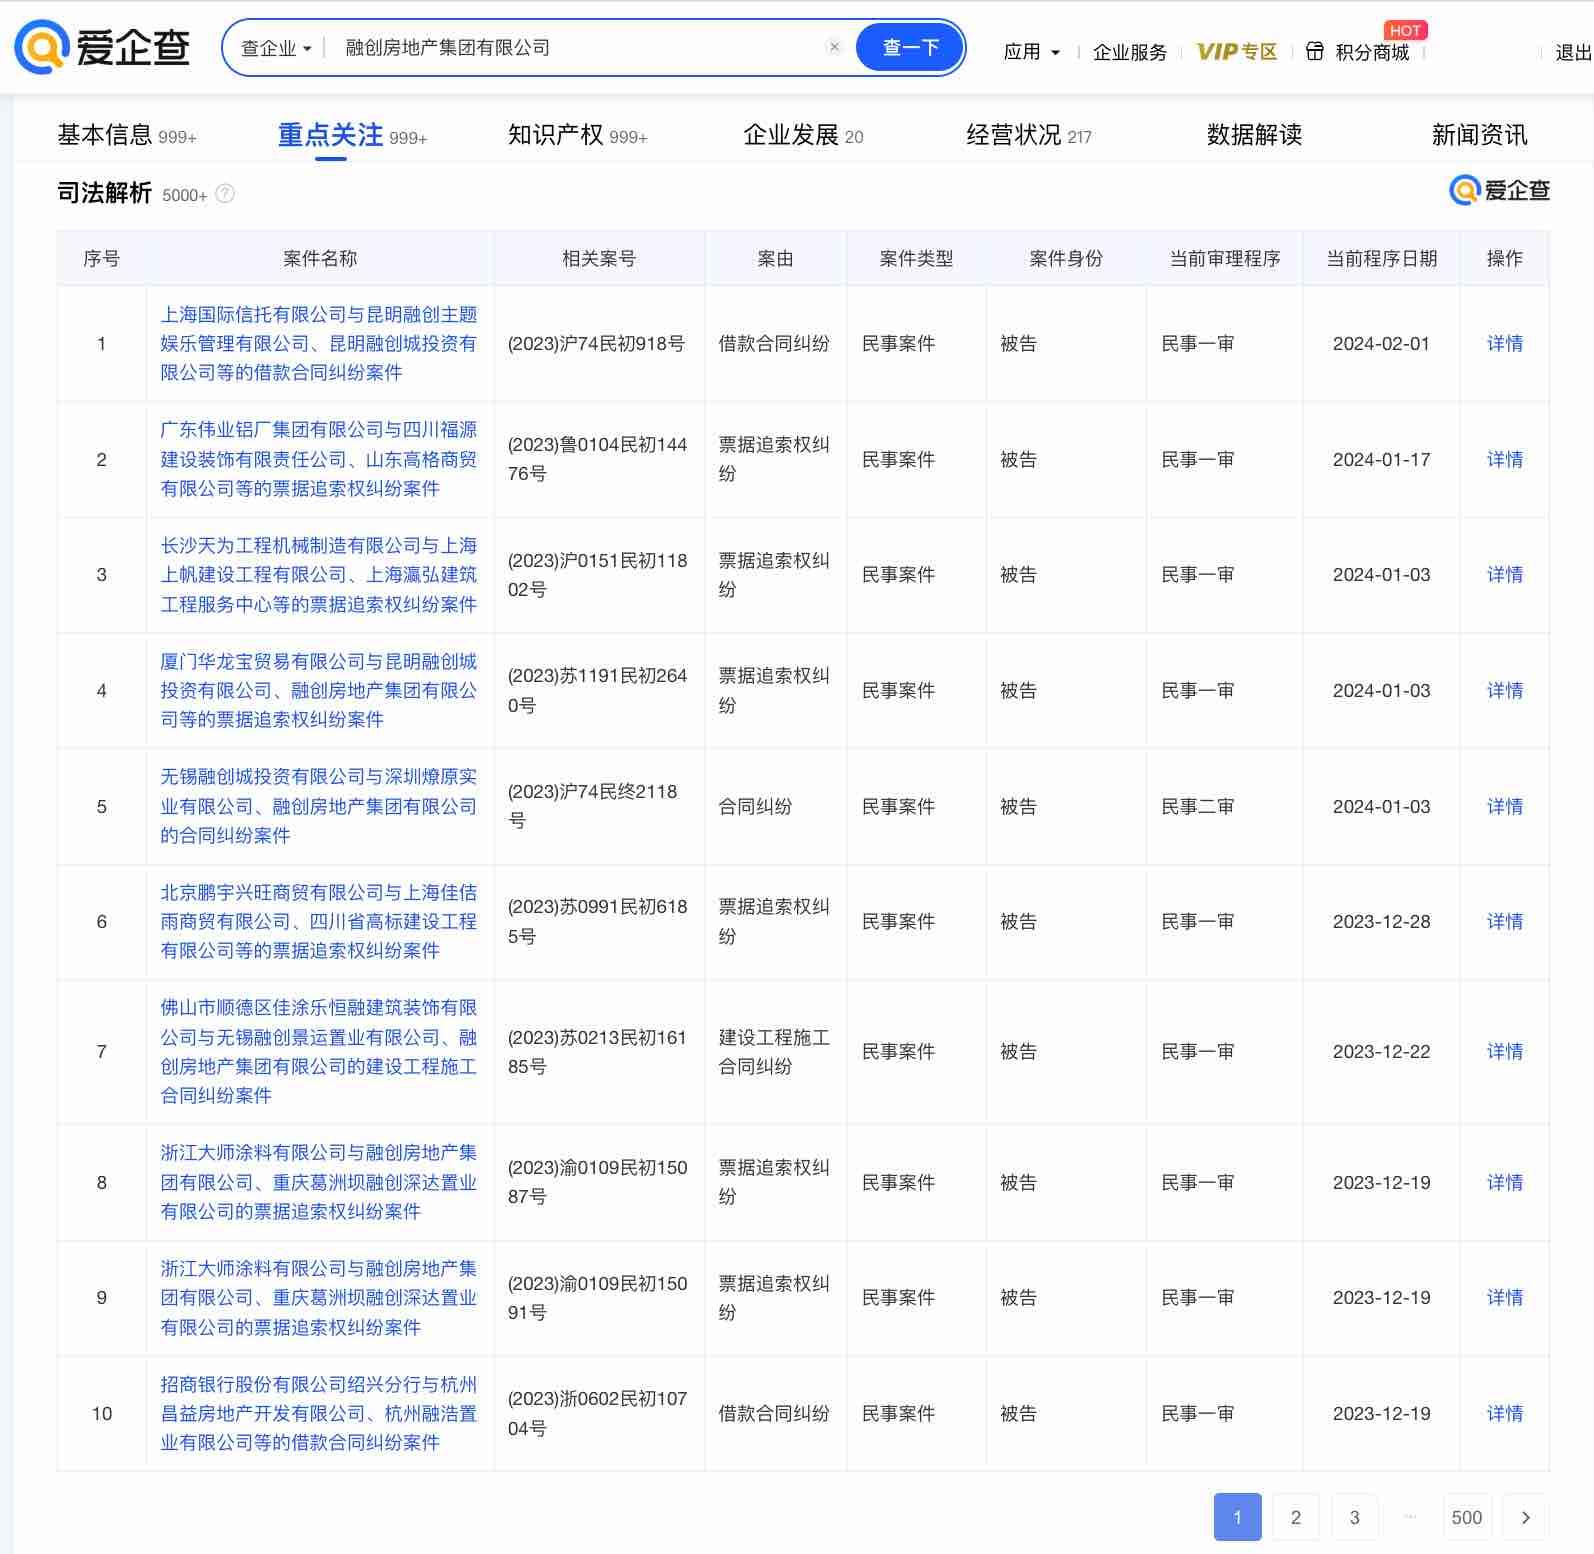Go to next page with the arrow button
This screenshot has height=1554, width=1594.
1525,1517
